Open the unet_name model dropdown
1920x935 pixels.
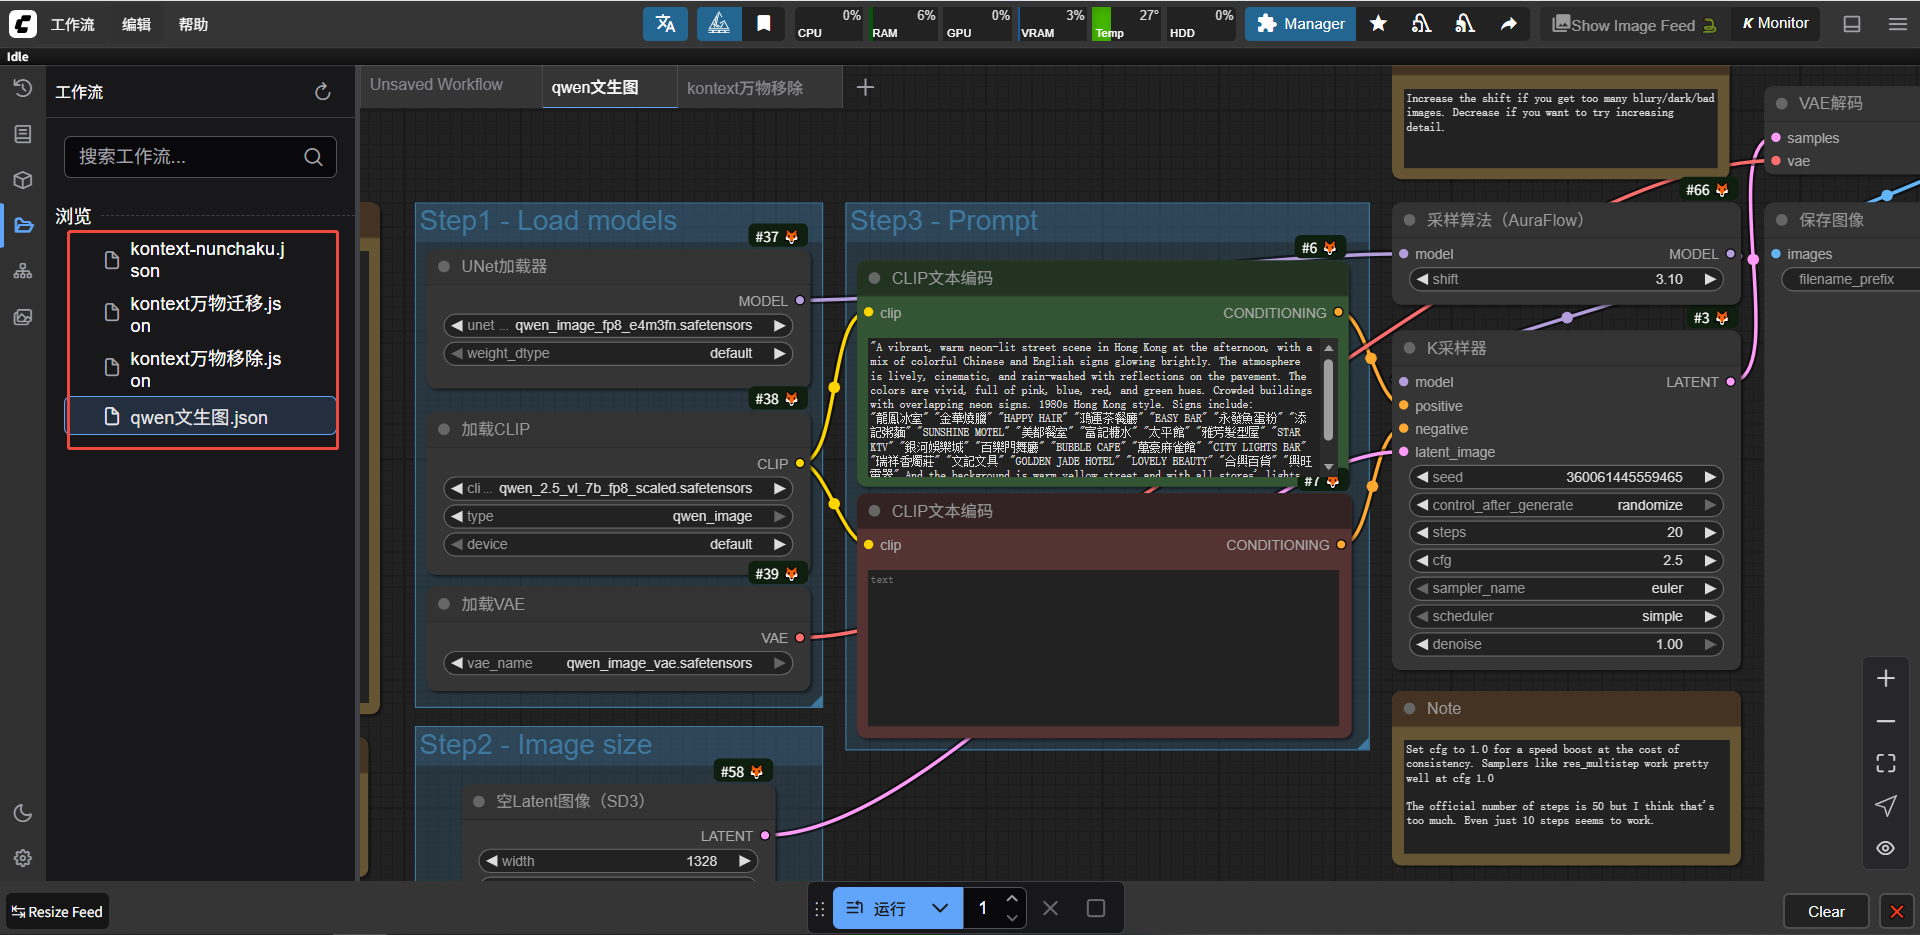pos(618,325)
